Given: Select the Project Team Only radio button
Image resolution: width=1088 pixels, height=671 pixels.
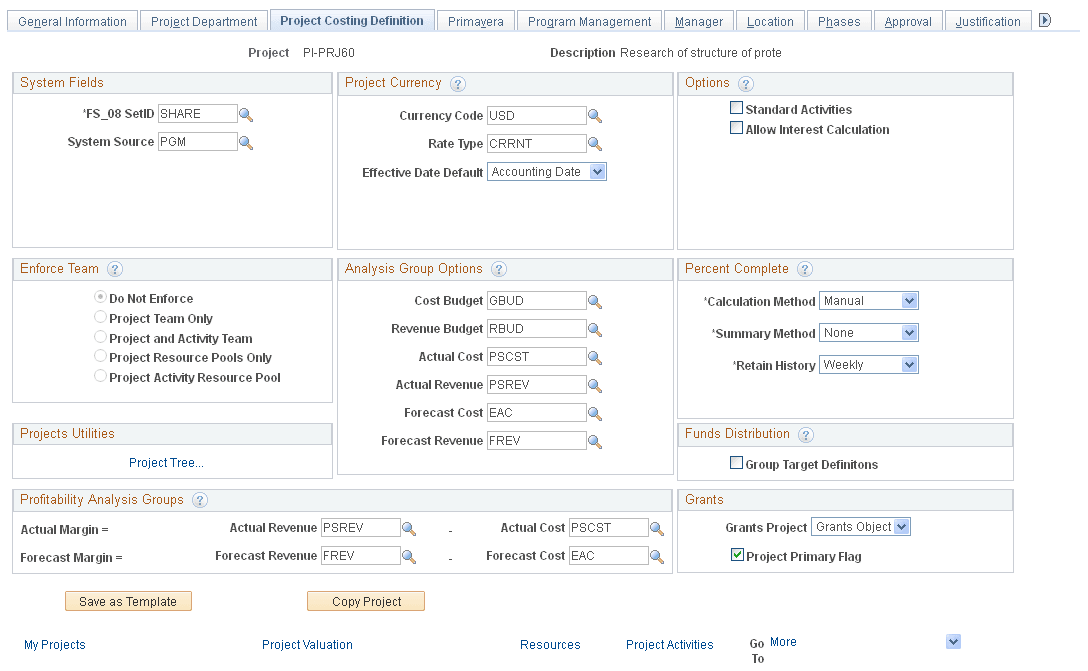Looking at the screenshot, I should tap(100, 316).
